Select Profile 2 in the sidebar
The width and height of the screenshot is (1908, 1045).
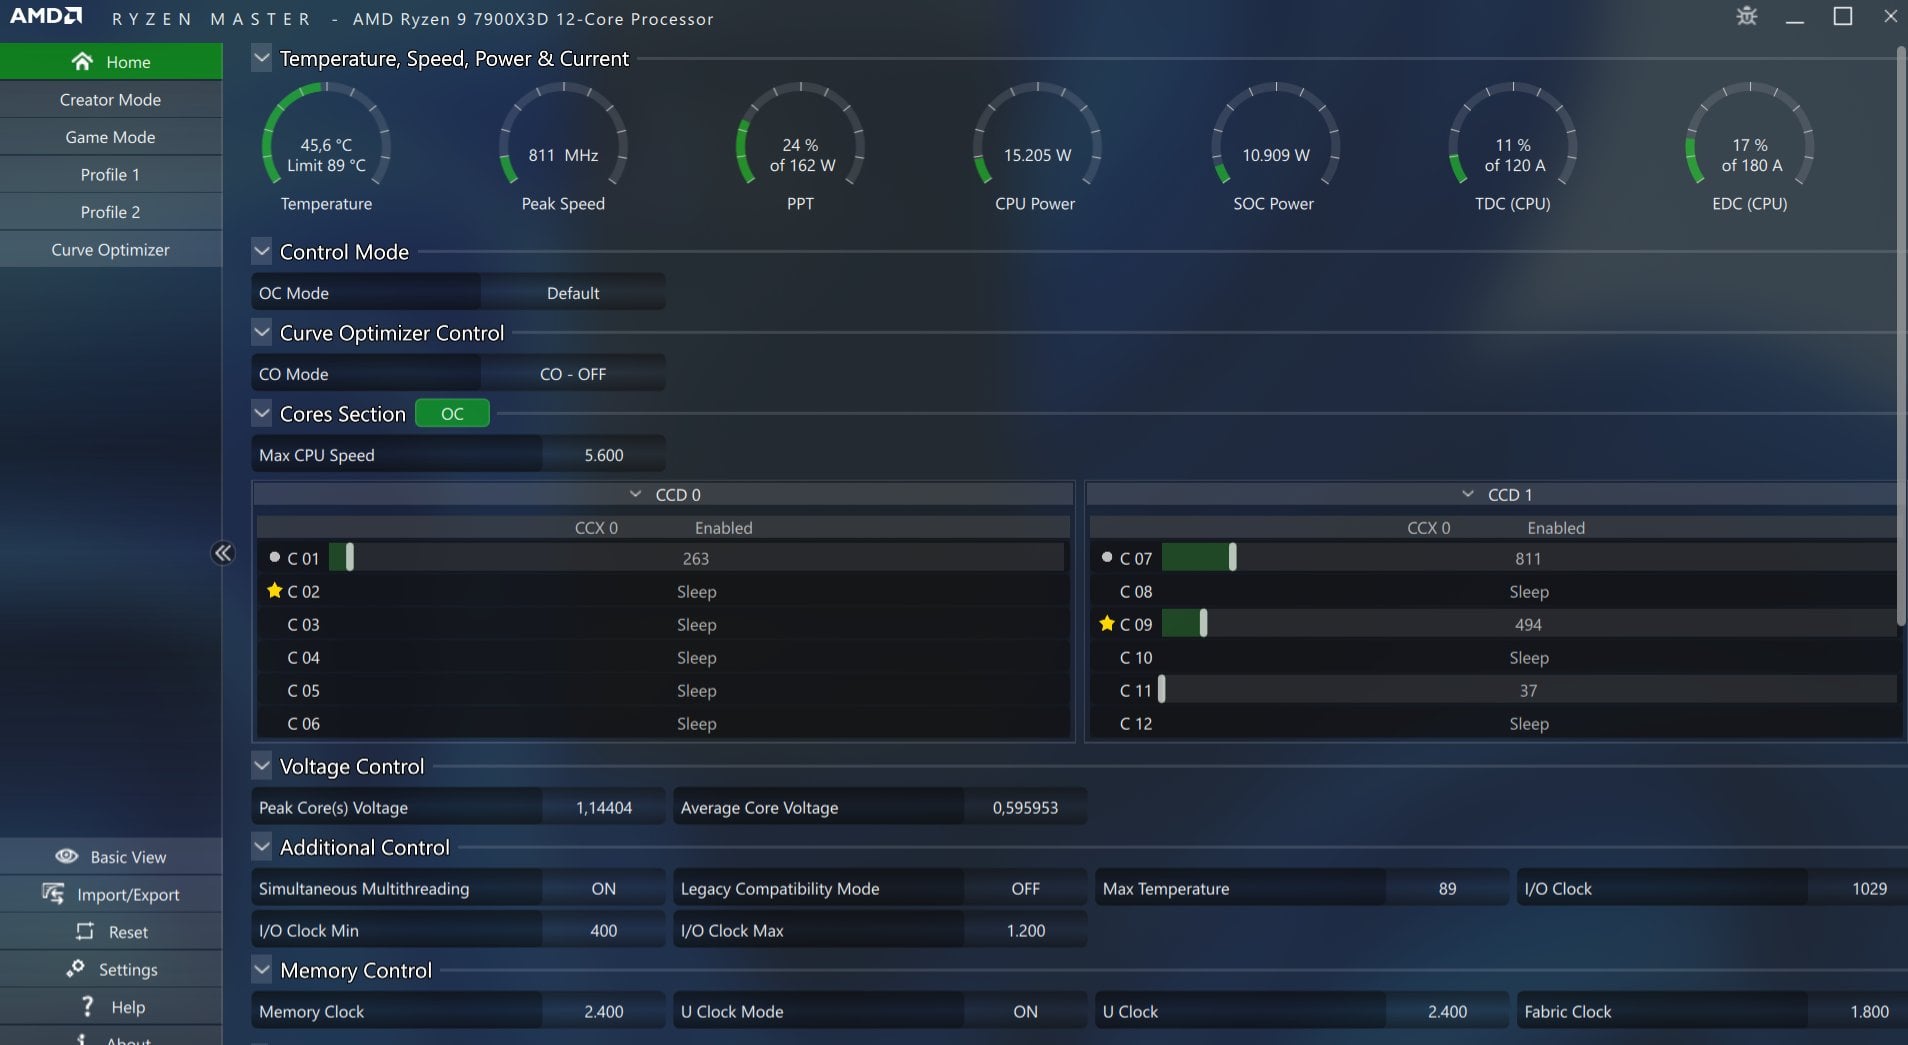point(111,212)
